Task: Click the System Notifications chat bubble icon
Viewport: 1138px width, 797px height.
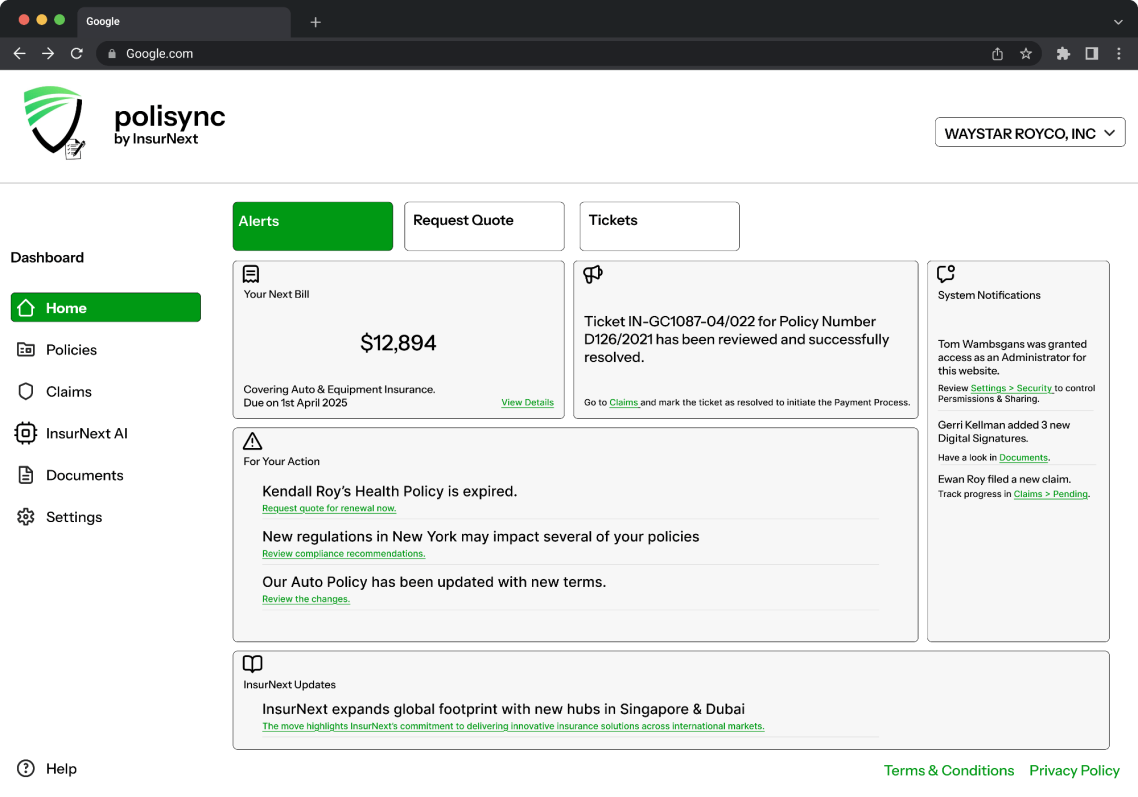Action: click(x=946, y=274)
